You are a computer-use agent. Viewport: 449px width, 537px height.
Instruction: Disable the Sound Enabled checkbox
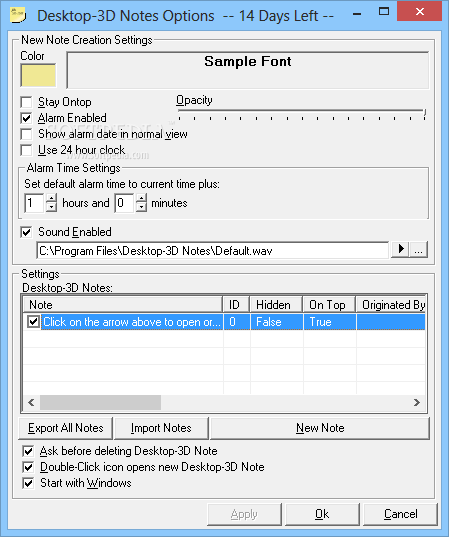point(26,232)
